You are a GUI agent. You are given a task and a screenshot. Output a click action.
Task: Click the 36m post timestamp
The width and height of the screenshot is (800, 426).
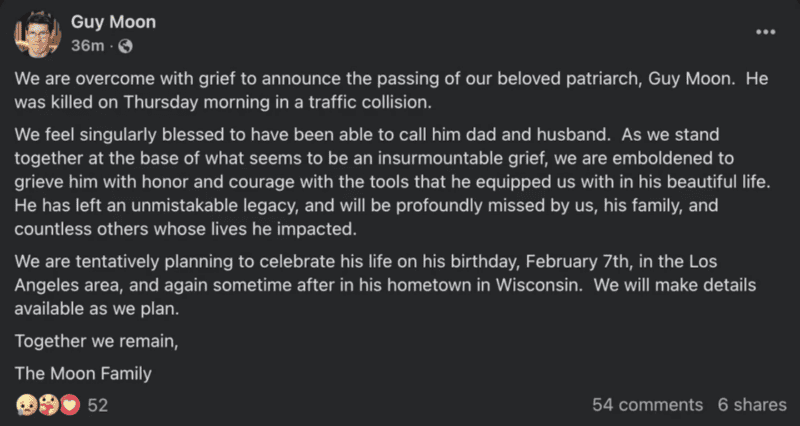tap(87, 46)
